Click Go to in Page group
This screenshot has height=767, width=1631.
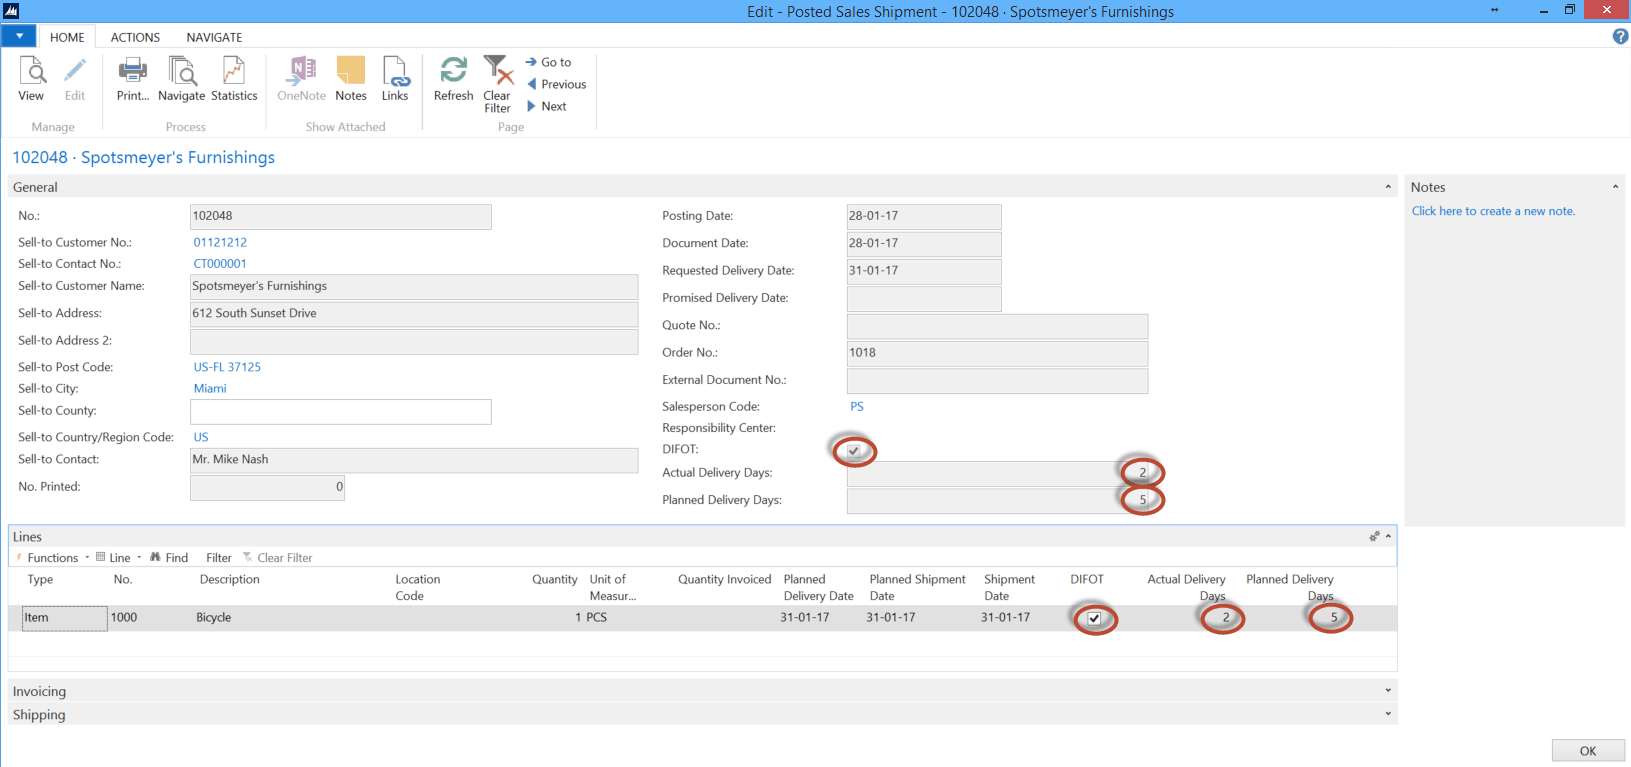click(x=549, y=62)
